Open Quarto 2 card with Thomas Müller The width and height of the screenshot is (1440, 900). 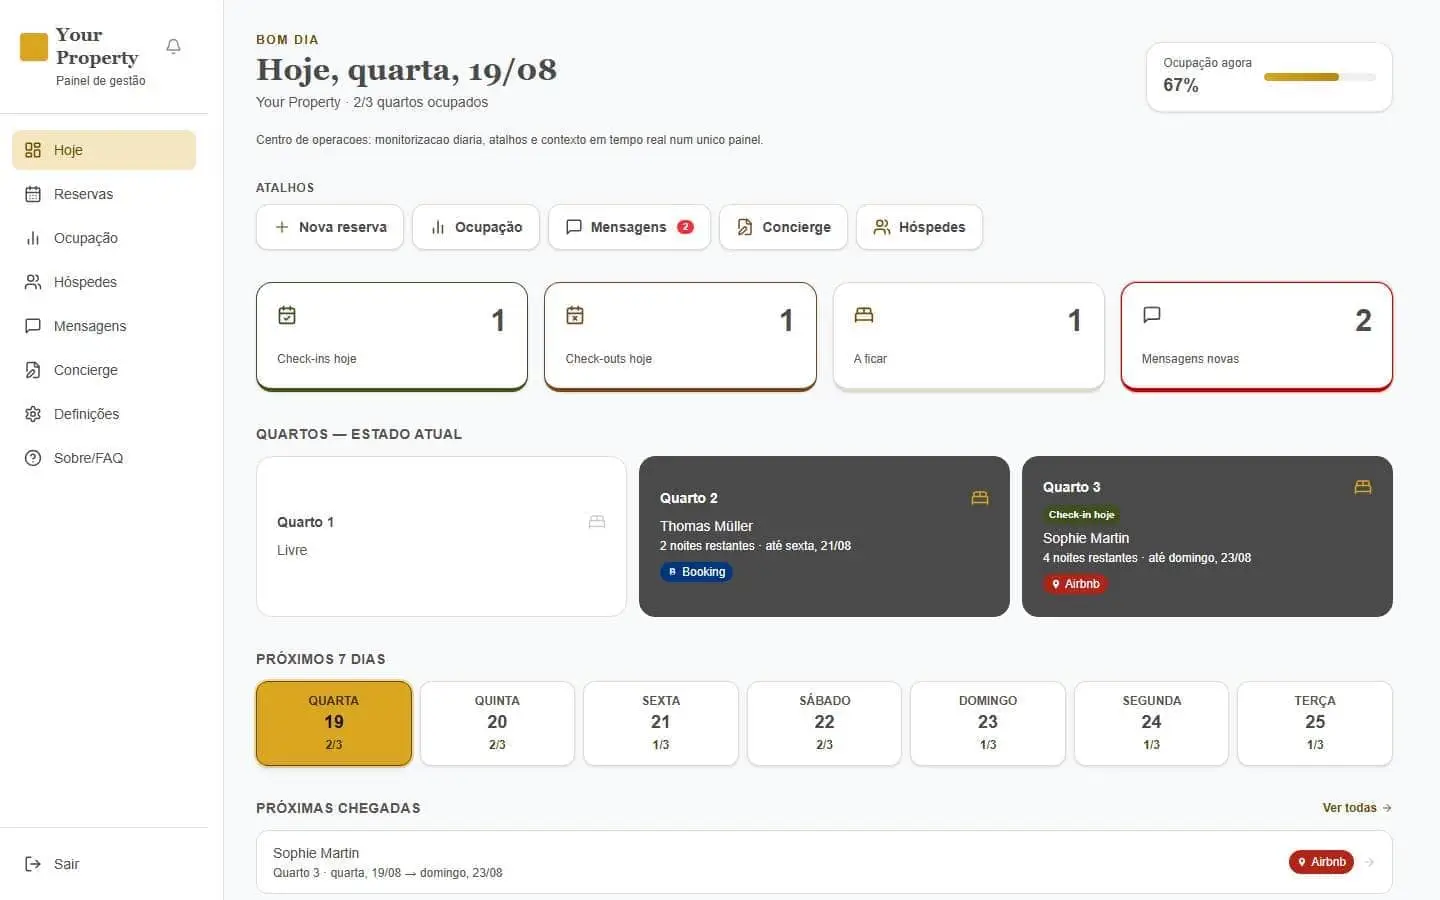click(824, 536)
